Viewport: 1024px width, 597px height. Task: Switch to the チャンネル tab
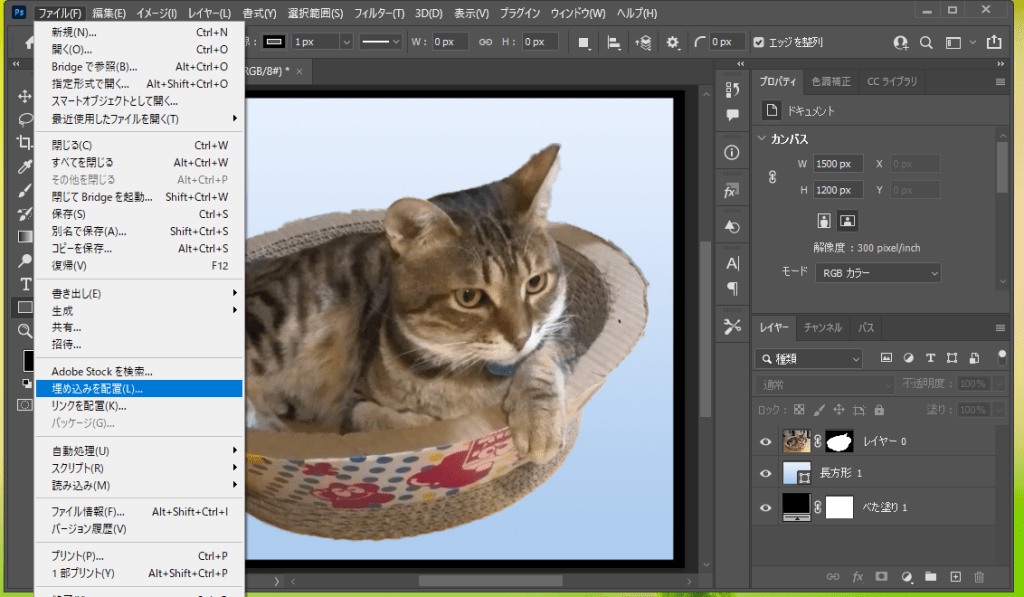click(x=822, y=328)
